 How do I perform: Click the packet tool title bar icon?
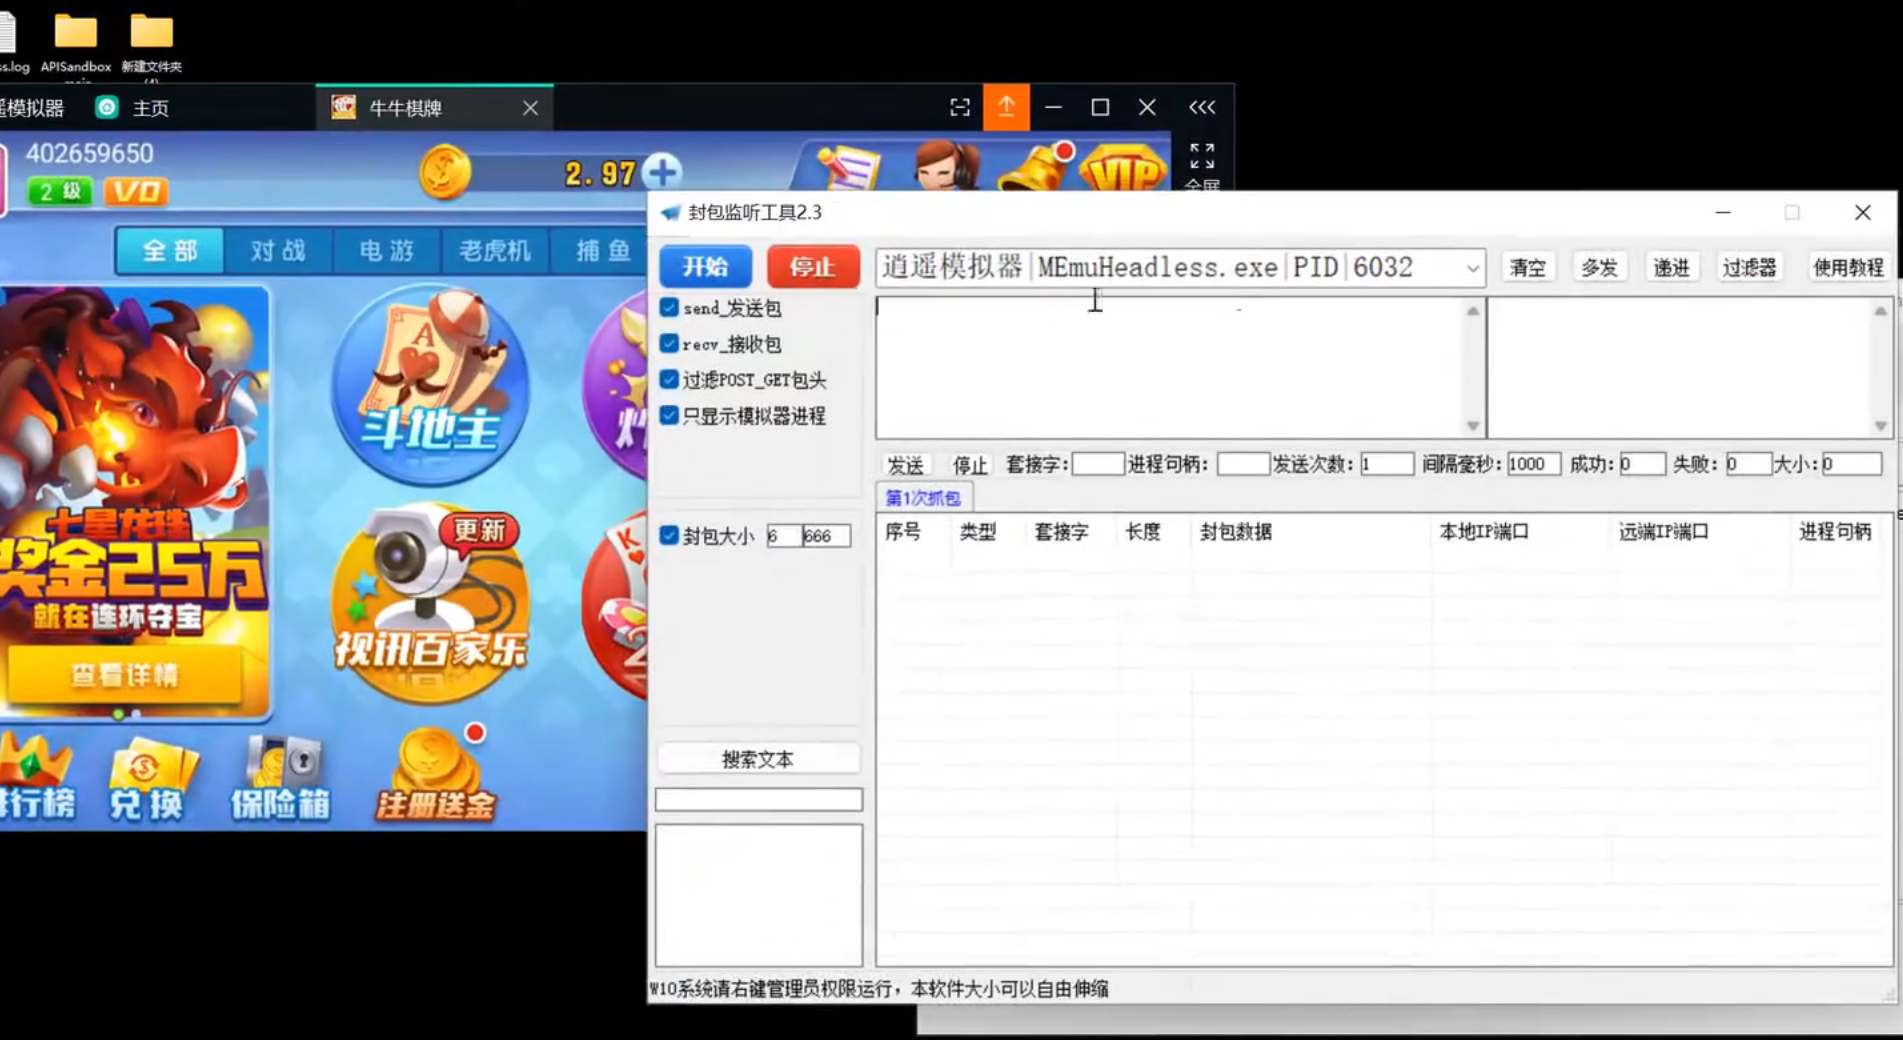tap(670, 212)
